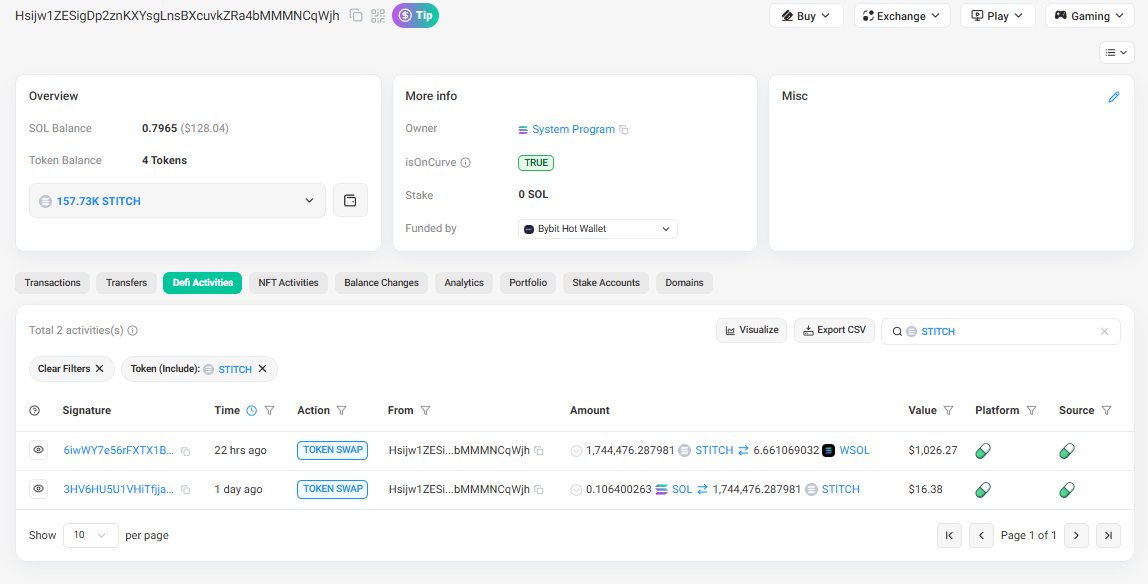This screenshot has width=1148, height=584.
Task: Open the rows per page dropdown
Action: pyautogui.click(x=91, y=536)
